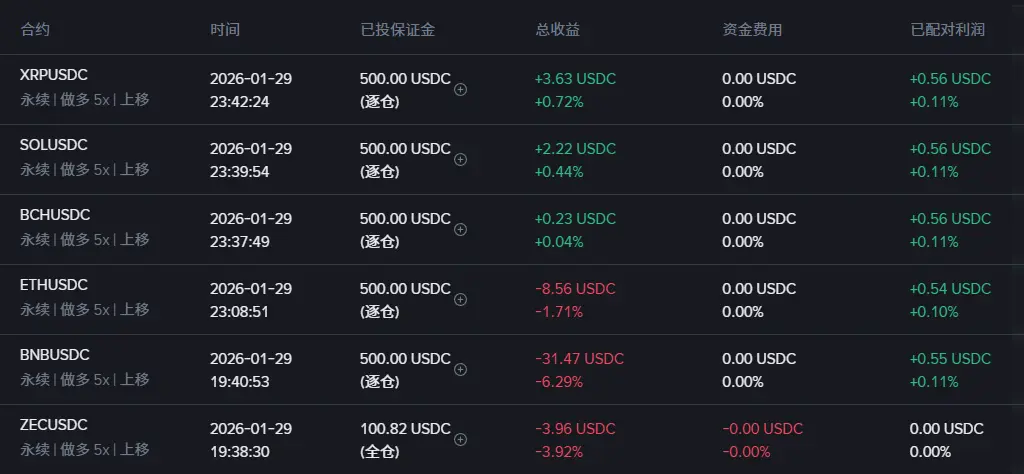Select the BNBUSDC contract name
The height and width of the screenshot is (474, 1024).
point(55,355)
